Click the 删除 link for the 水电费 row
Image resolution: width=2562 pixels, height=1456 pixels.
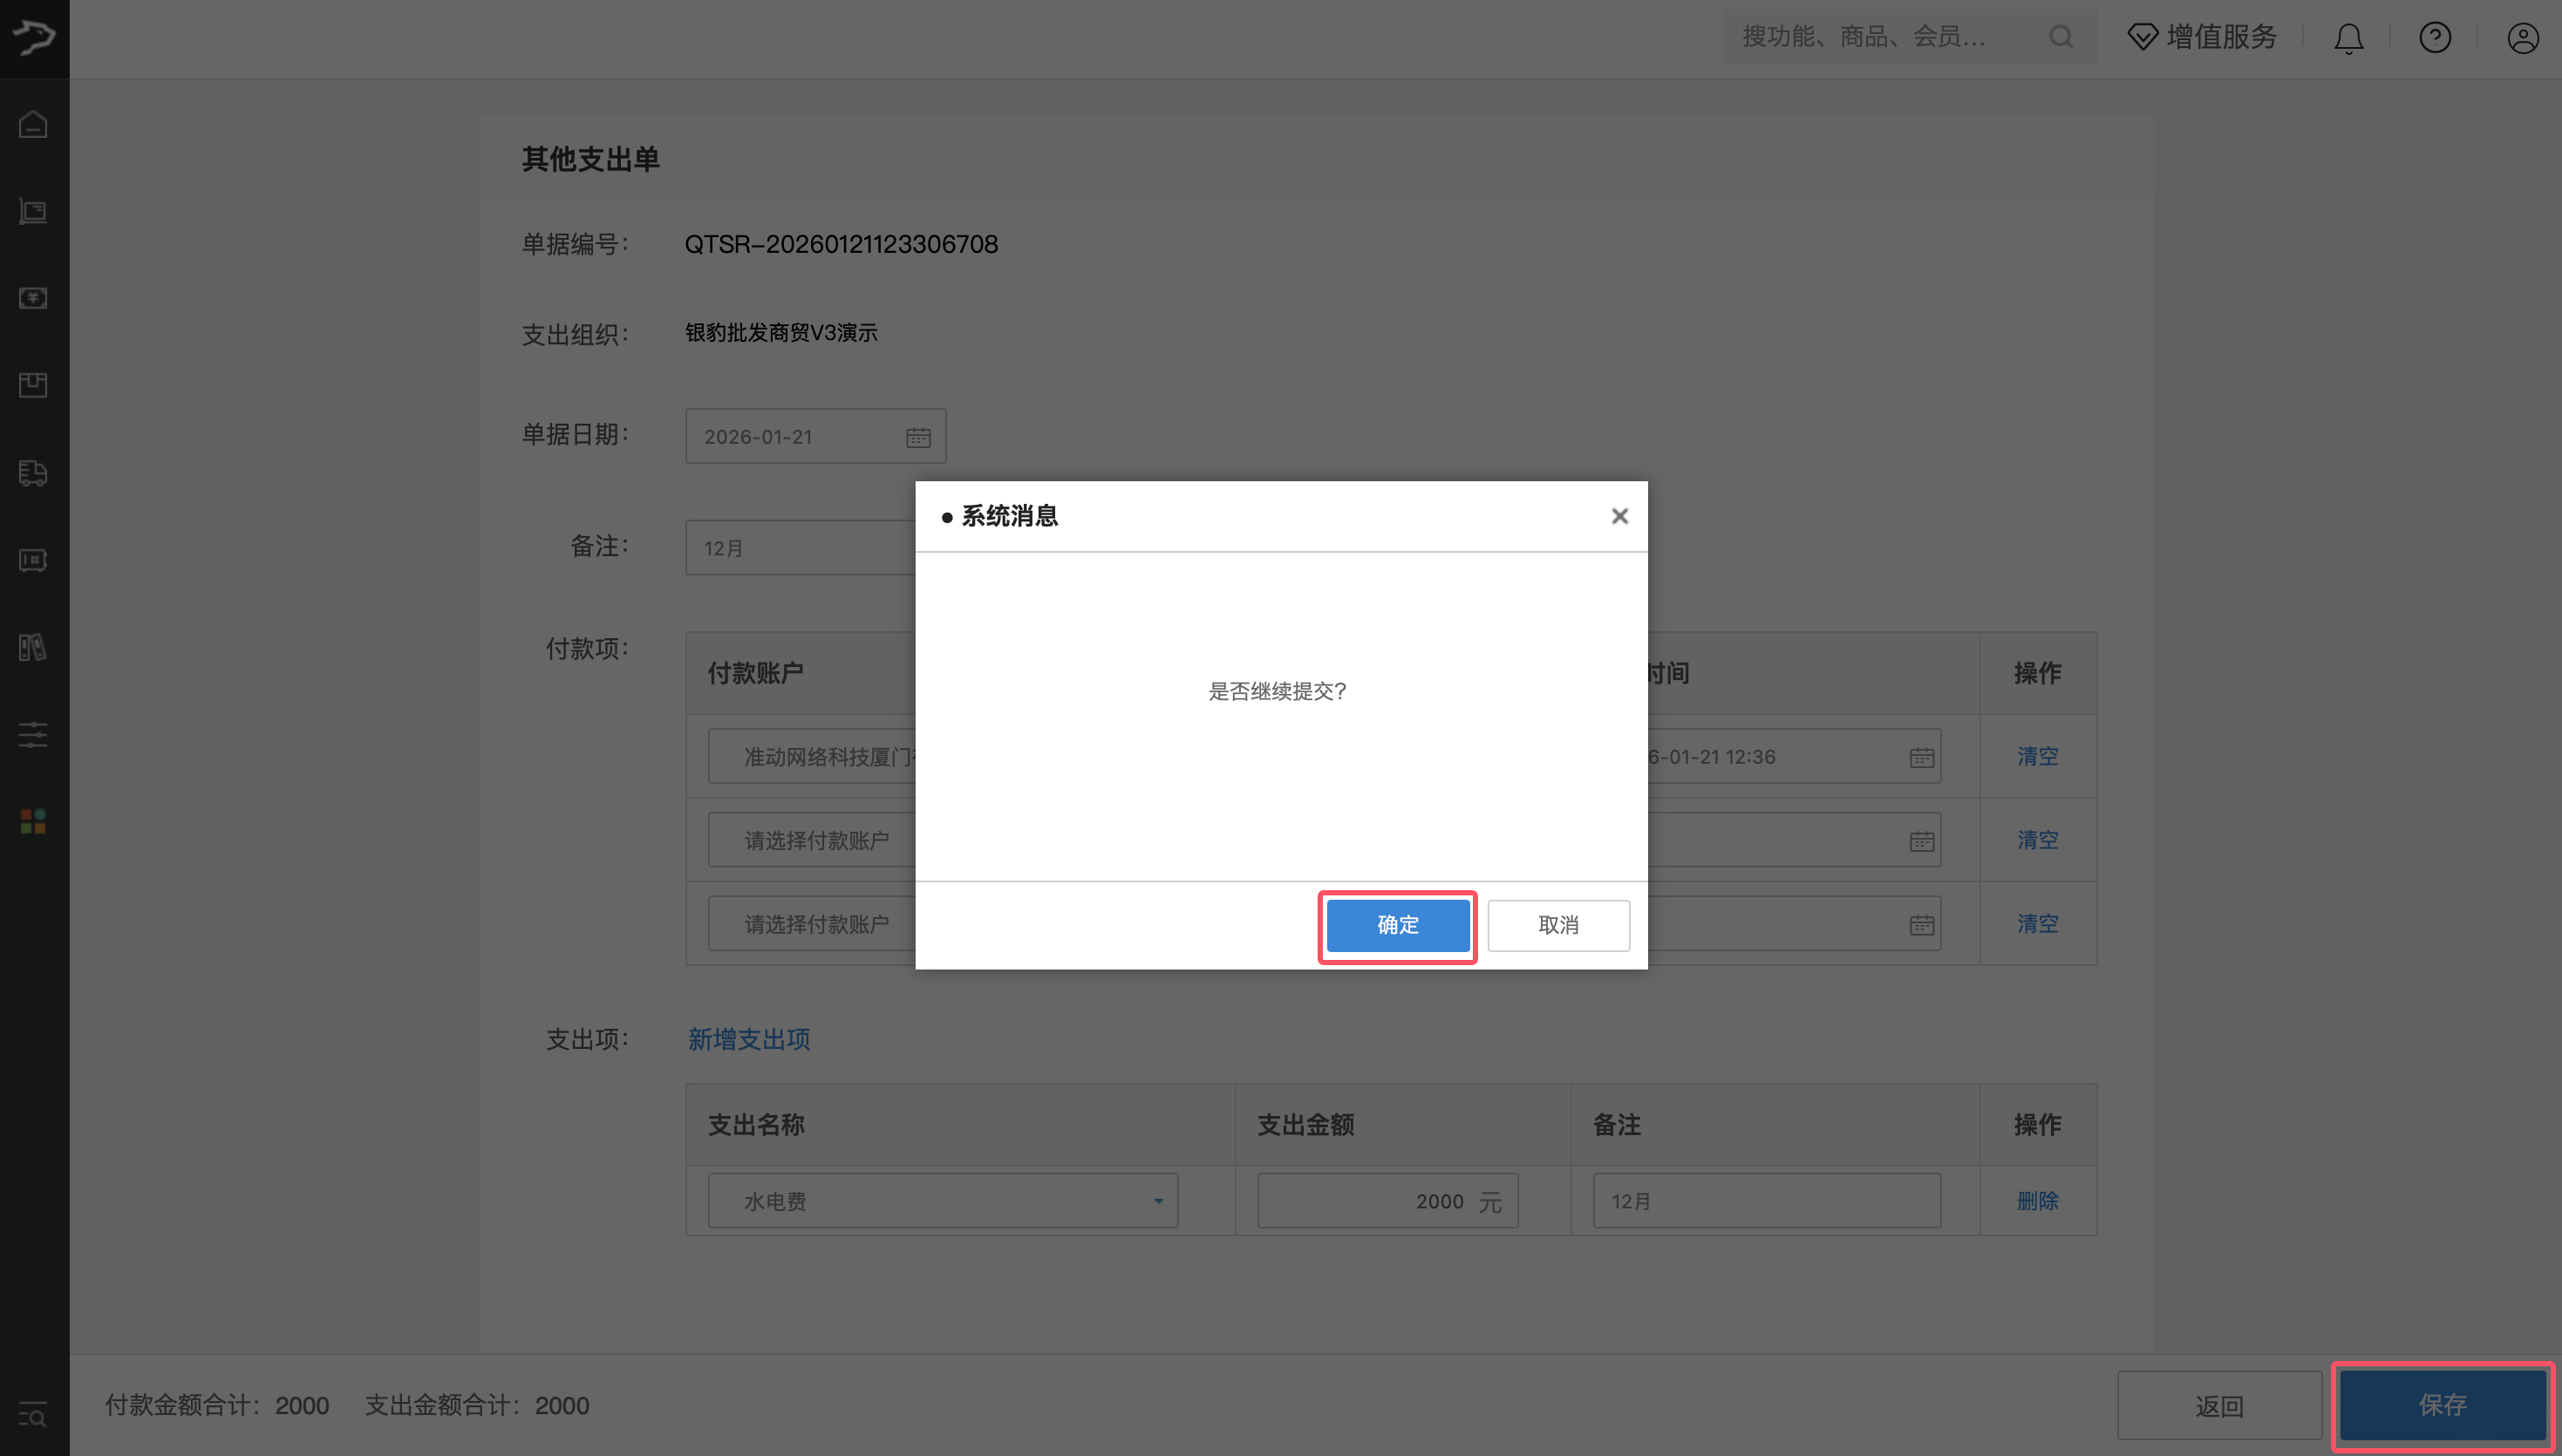tap(2038, 1201)
